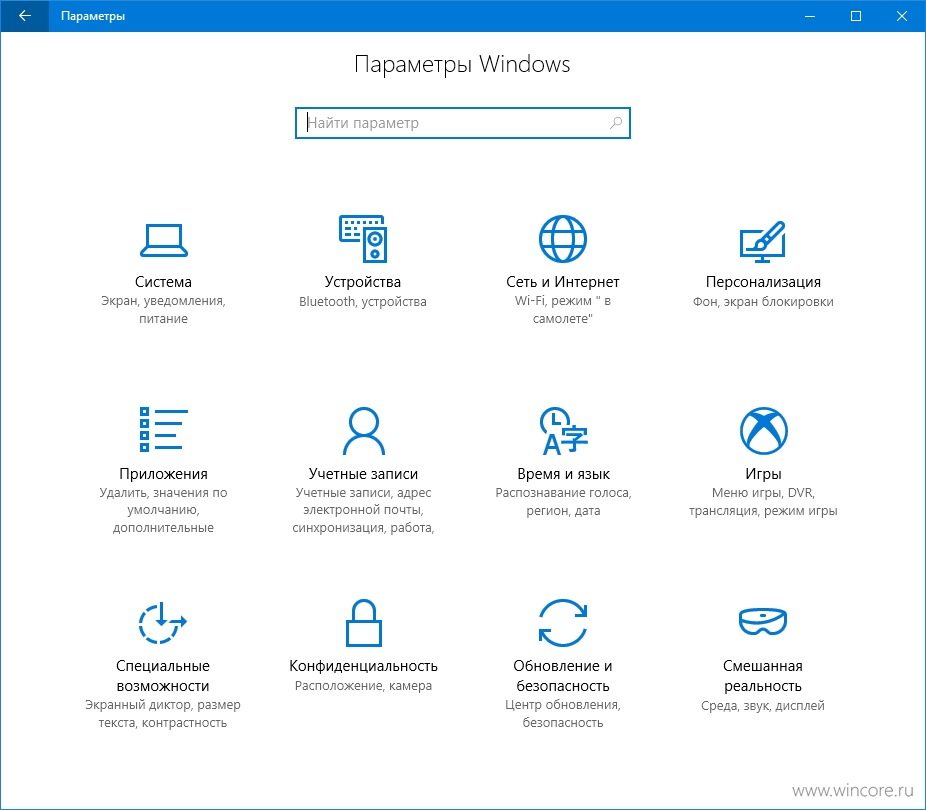Screen dimensions: 926x810
Task: Click 'Экран, уведомления, питание' description
Action: coord(164,309)
